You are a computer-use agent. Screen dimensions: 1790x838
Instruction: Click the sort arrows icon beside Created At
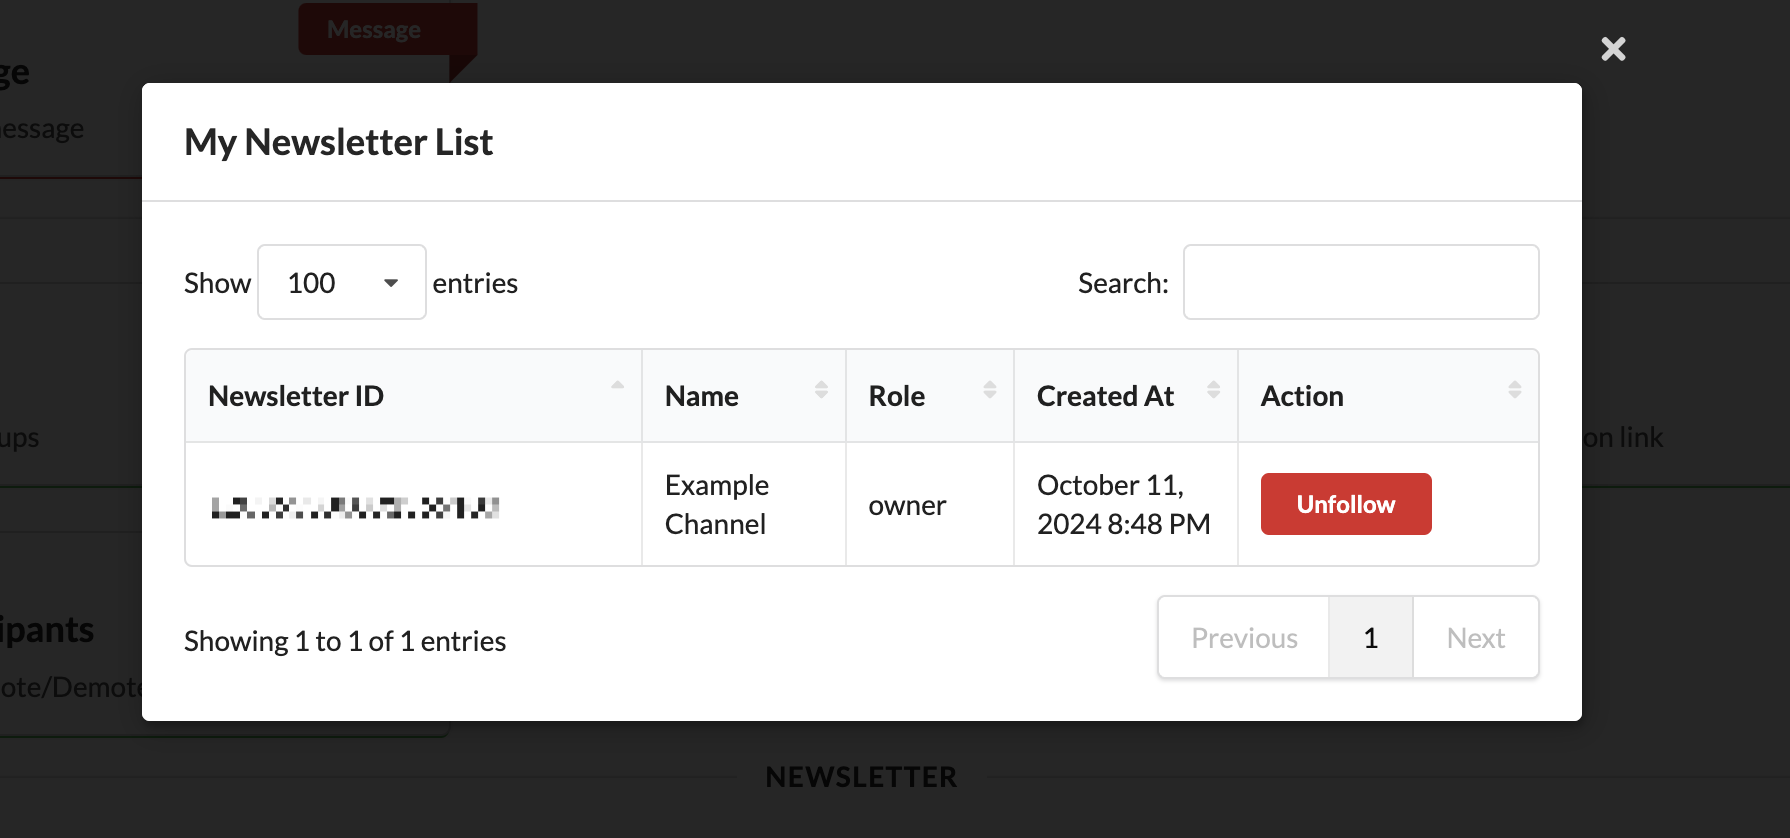pyautogui.click(x=1213, y=390)
